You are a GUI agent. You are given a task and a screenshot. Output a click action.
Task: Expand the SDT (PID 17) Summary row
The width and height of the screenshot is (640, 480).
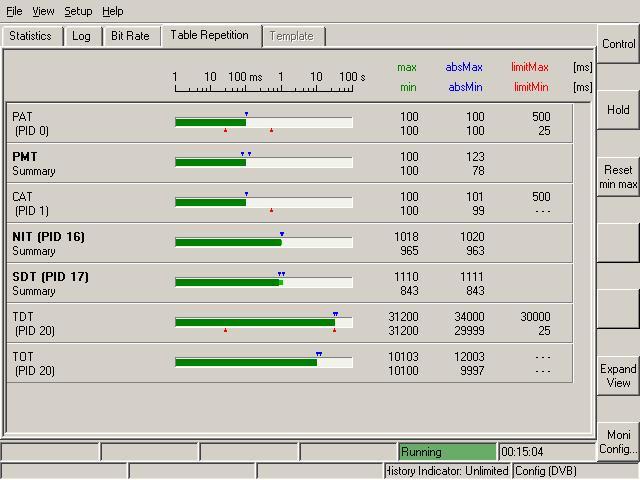coord(50,284)
